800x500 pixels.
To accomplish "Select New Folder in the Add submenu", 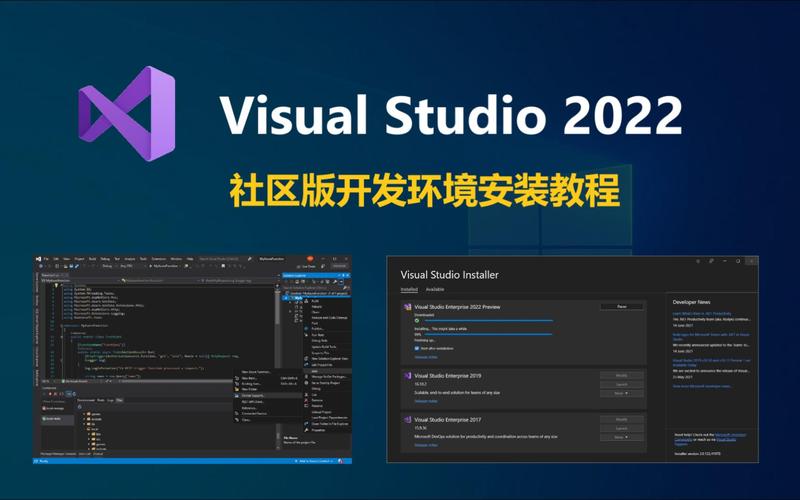I will point(267,389).
